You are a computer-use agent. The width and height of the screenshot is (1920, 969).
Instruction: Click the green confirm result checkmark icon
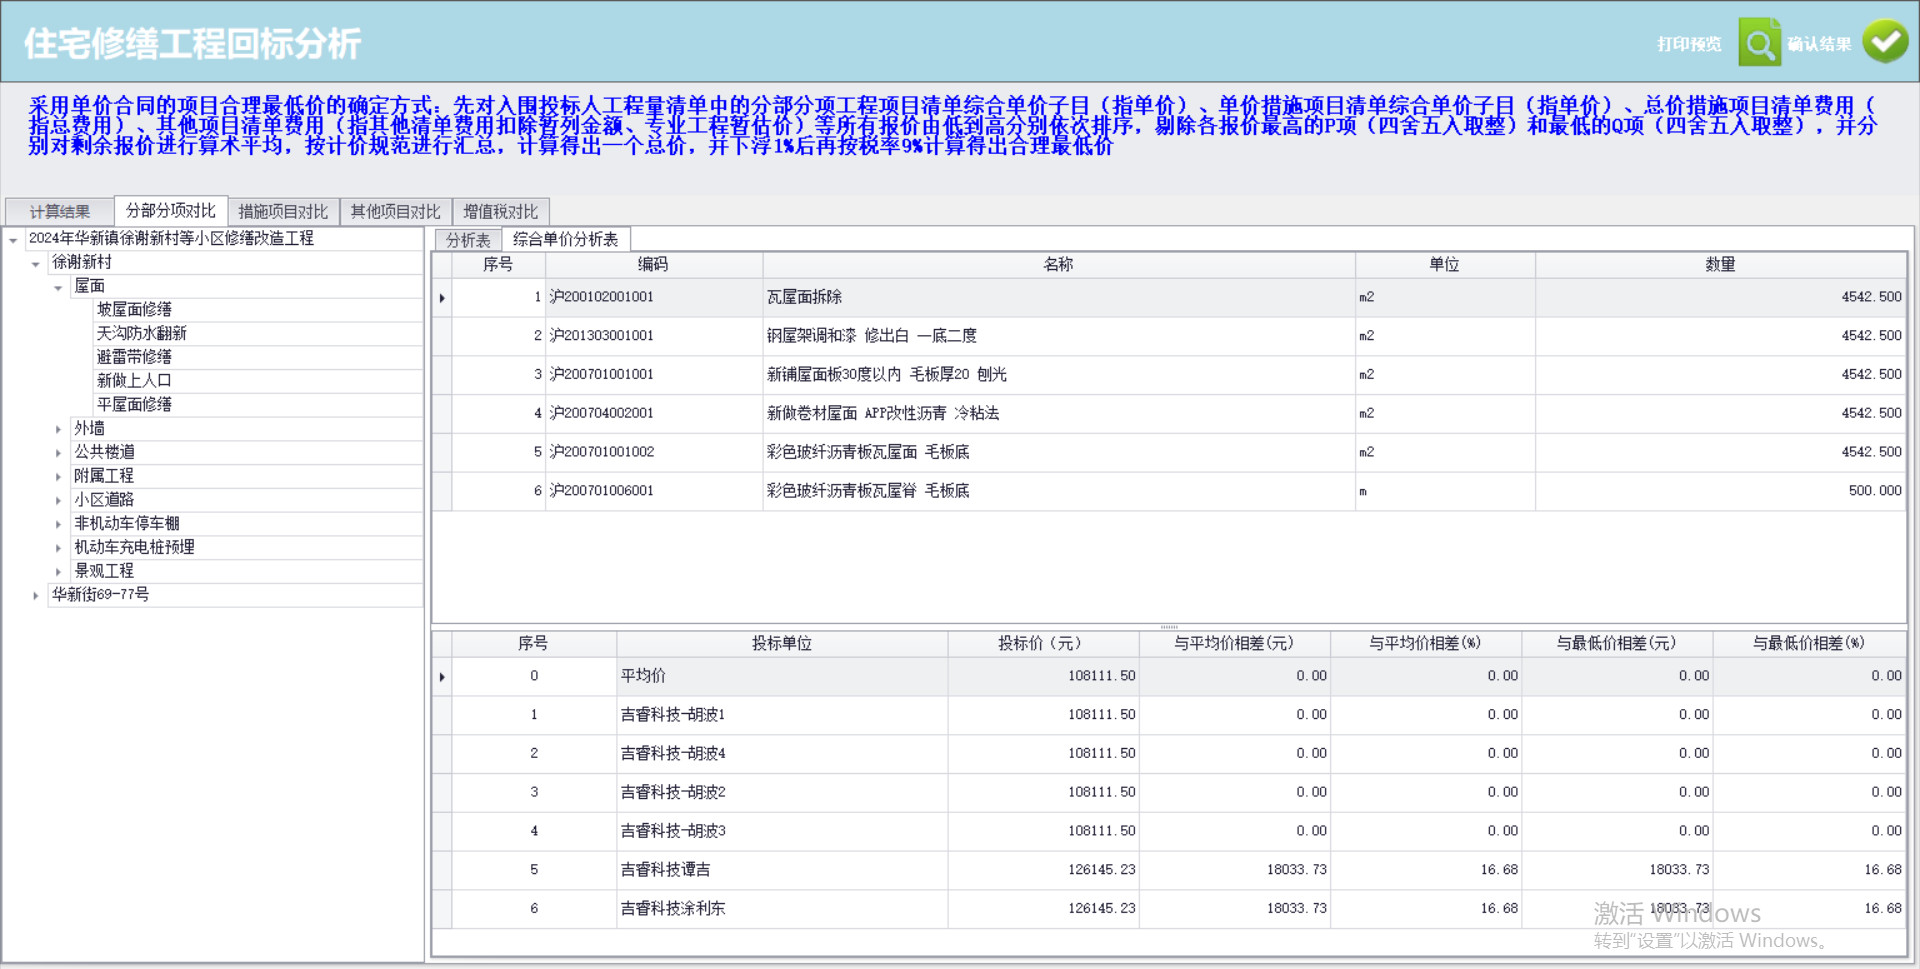[x=1885, y=42]
